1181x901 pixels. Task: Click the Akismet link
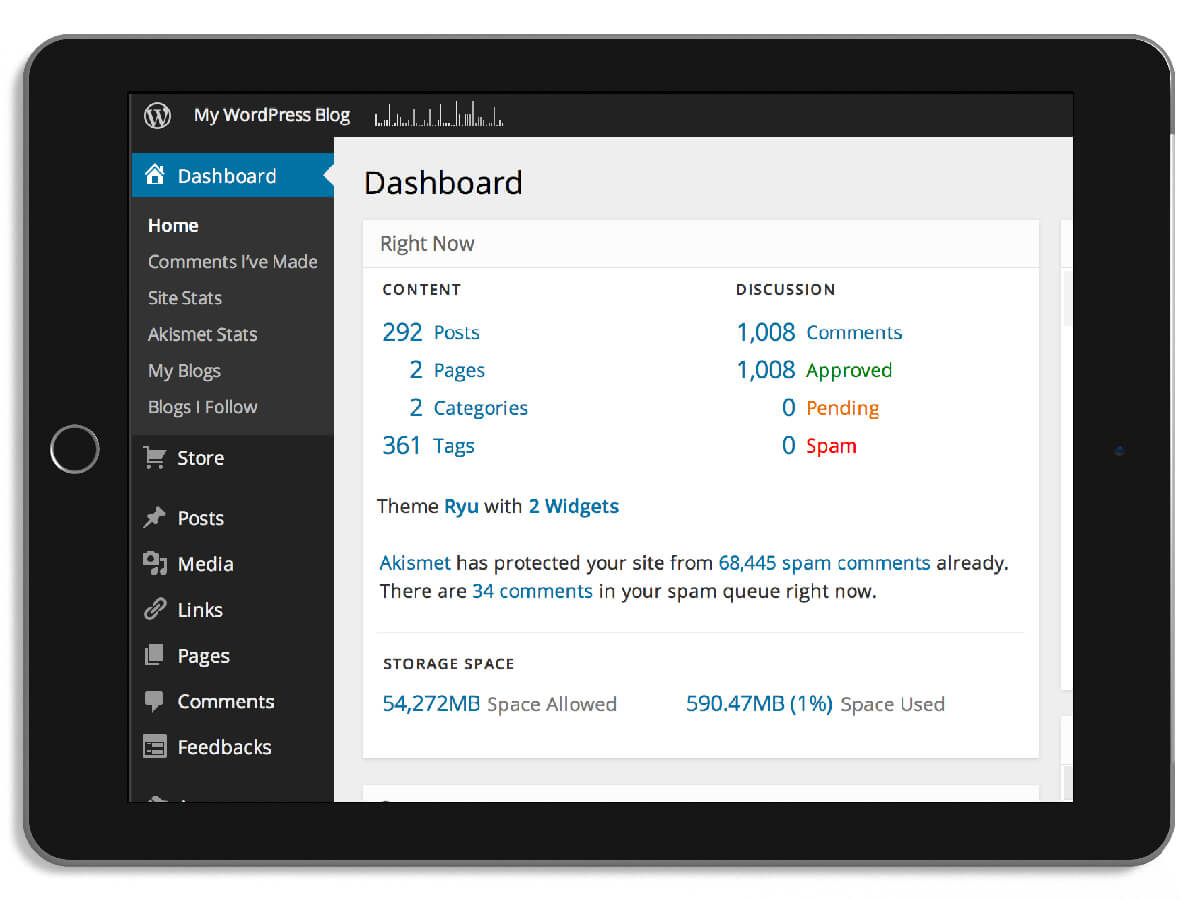point(415,563)
